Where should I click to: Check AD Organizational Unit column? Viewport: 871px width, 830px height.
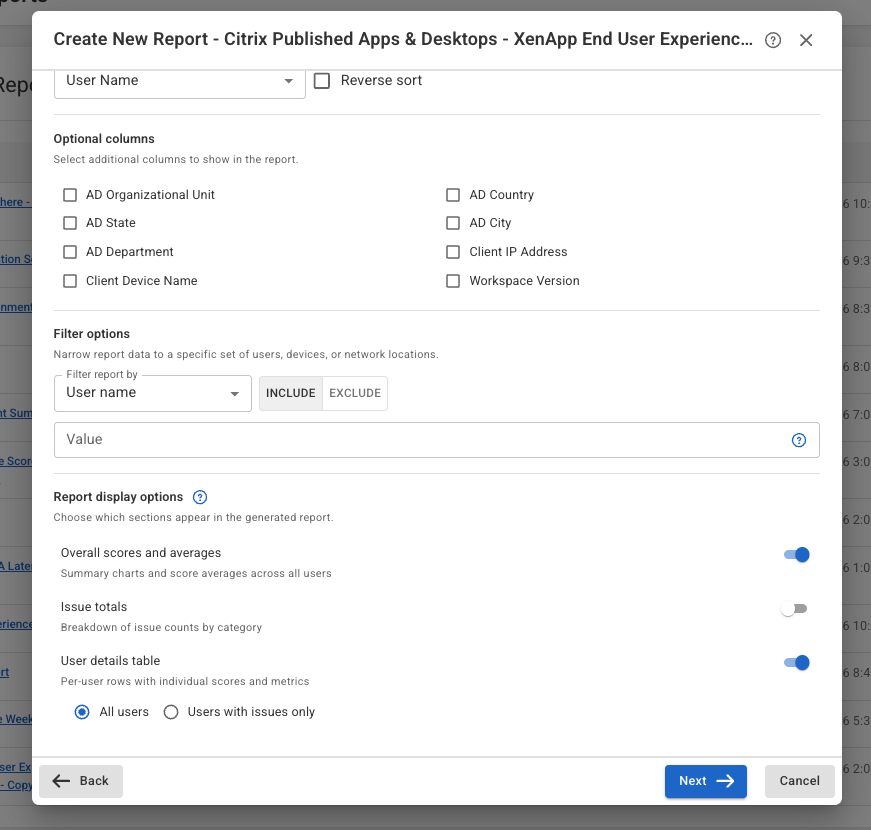70,195
